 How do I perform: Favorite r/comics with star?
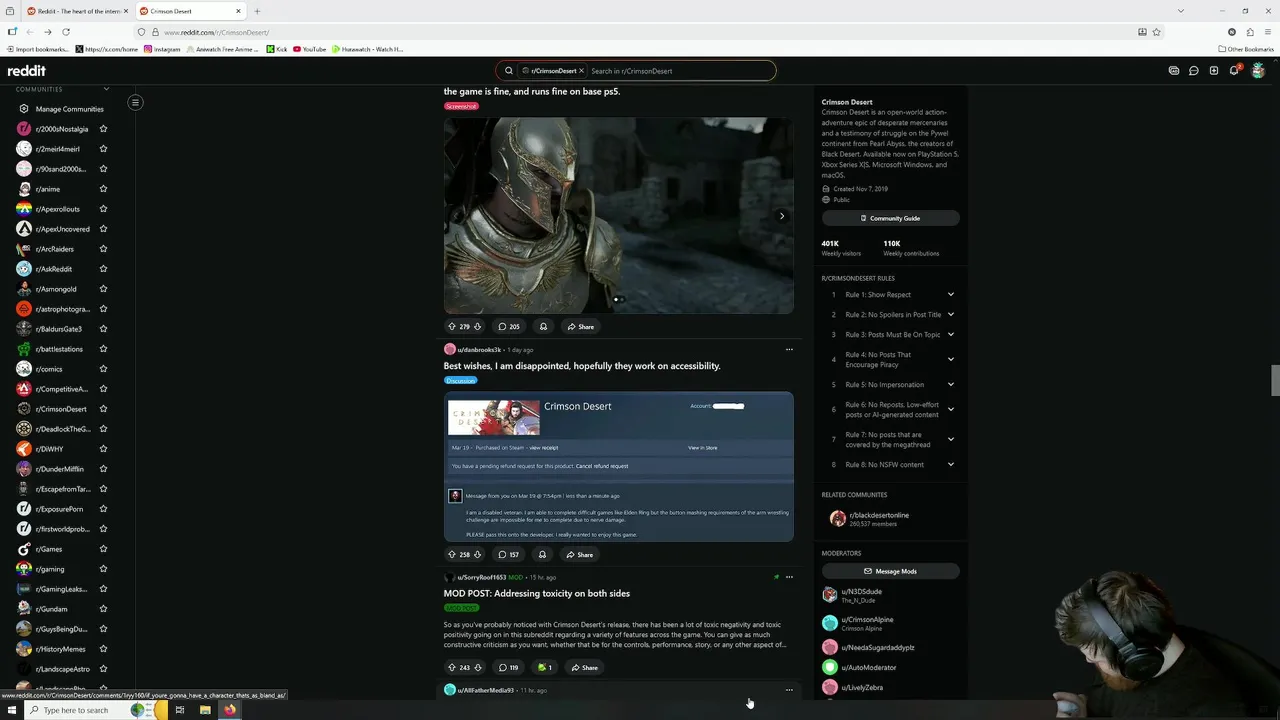[103, 369]
